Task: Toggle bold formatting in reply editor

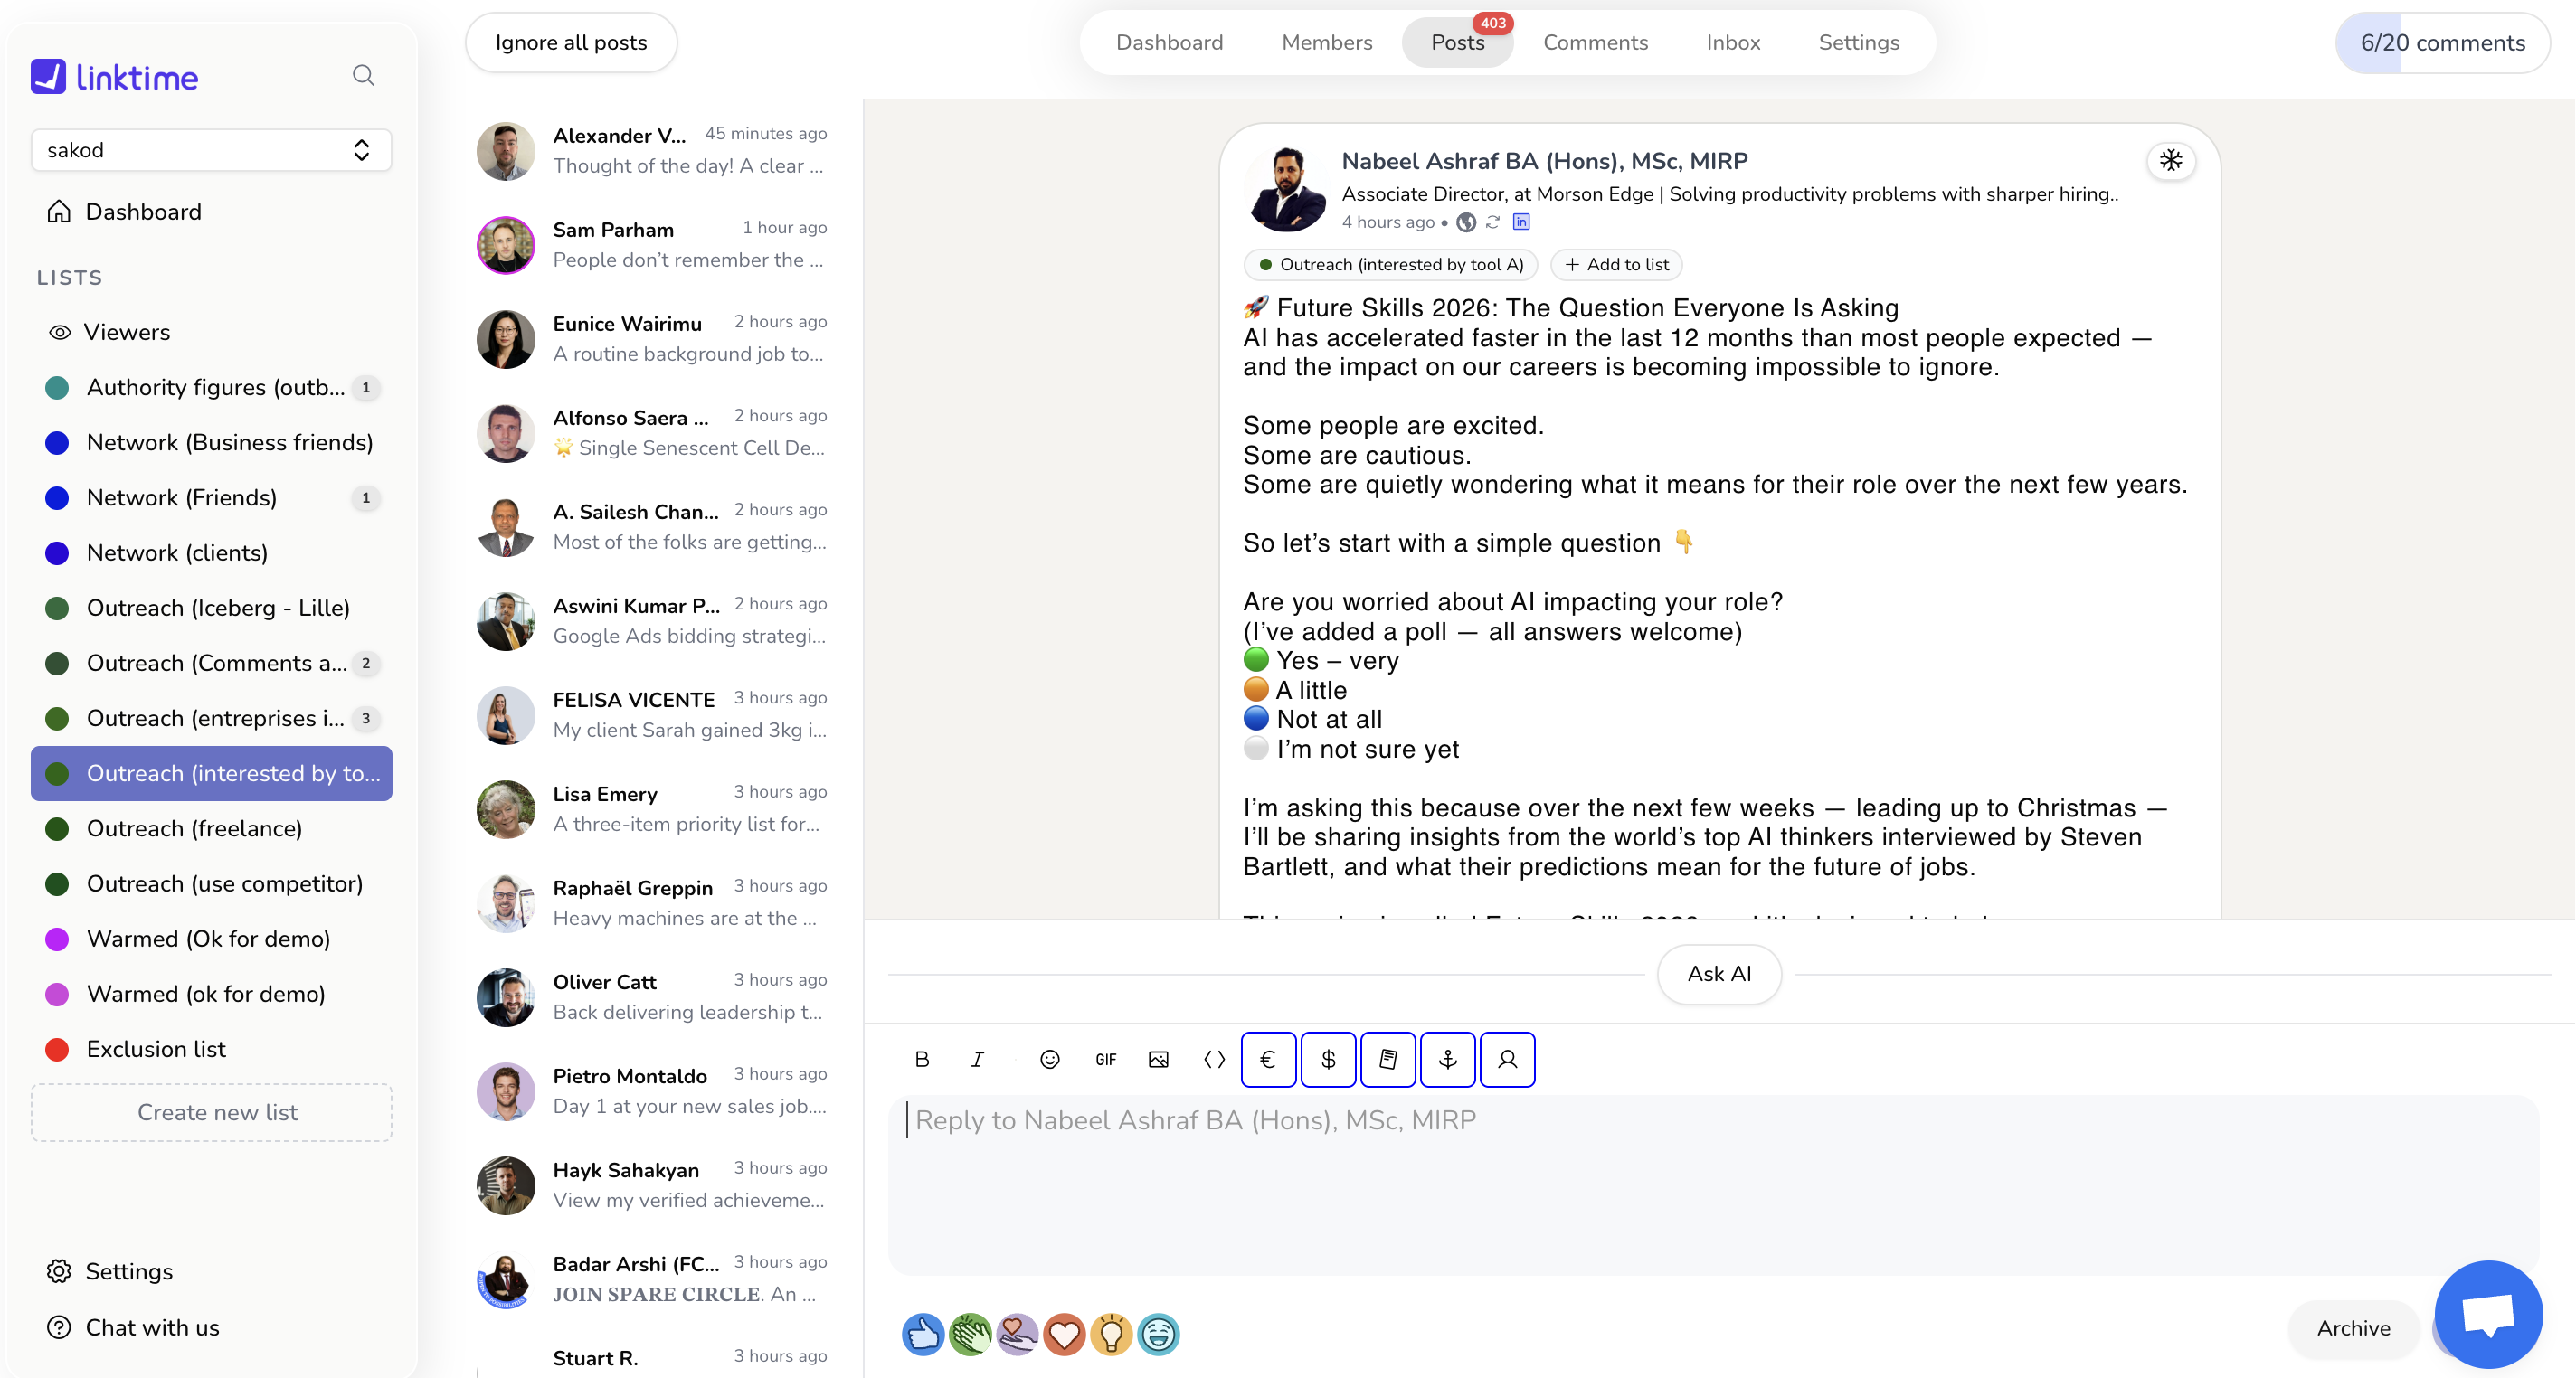Action: (x=922, y=1059)
